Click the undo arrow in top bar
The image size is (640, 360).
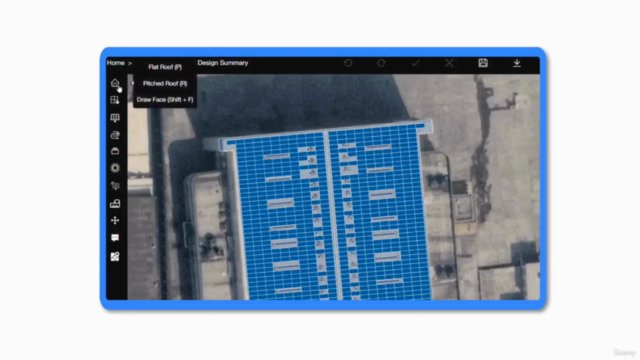348,63
